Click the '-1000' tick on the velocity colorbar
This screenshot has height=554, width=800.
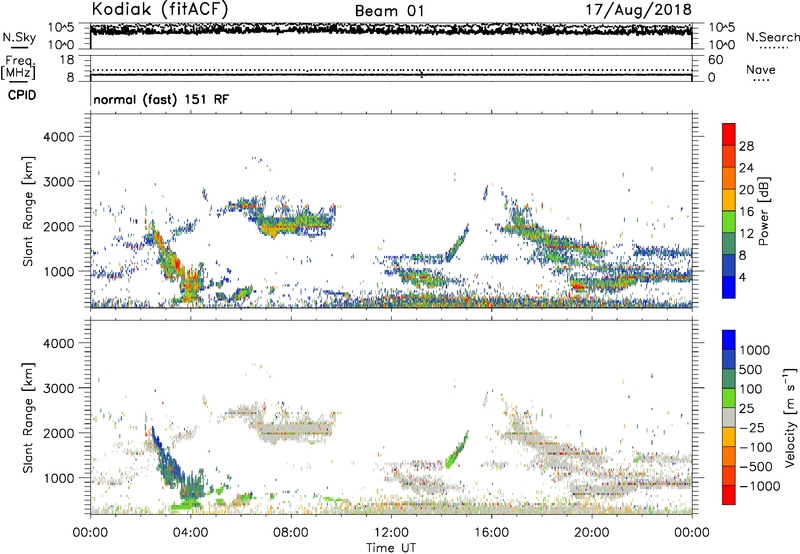click(760, 486)
